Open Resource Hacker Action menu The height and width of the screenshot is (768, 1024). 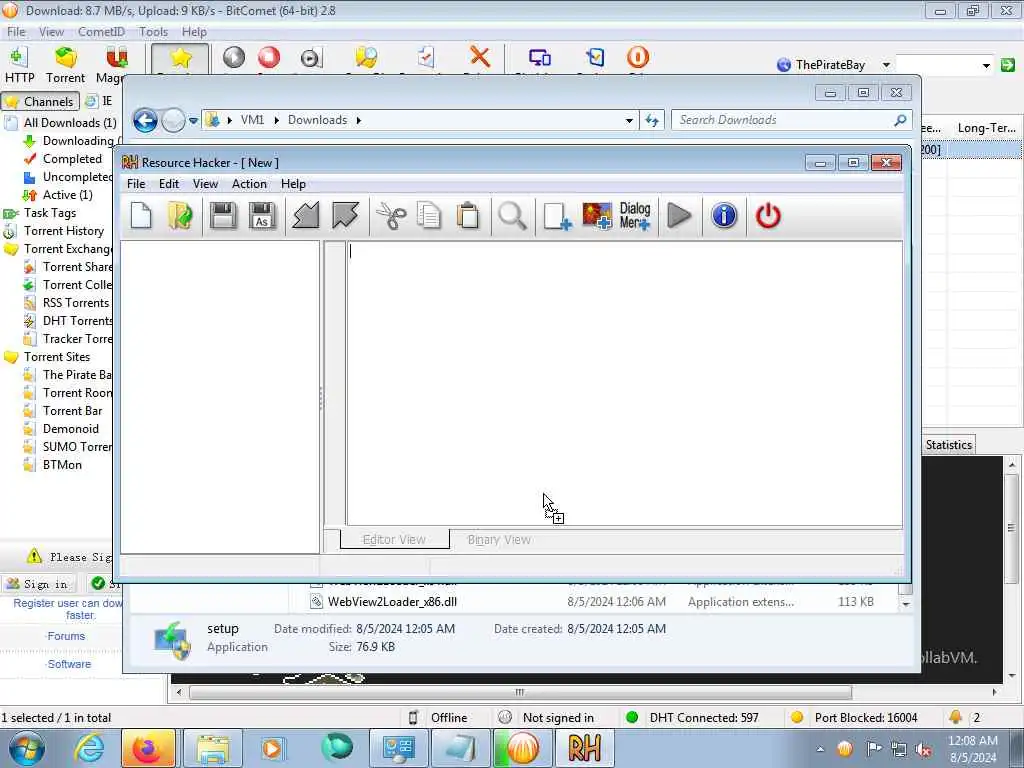click(x=249, y=184)
